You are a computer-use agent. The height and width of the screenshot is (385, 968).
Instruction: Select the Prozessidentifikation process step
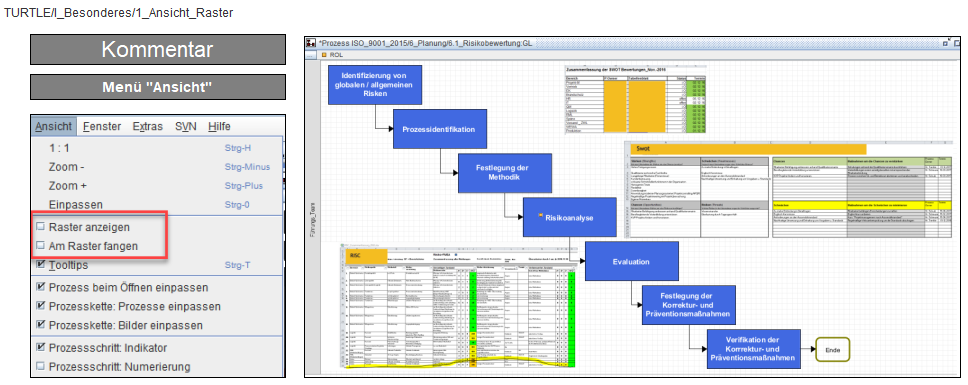click(439, 130)
